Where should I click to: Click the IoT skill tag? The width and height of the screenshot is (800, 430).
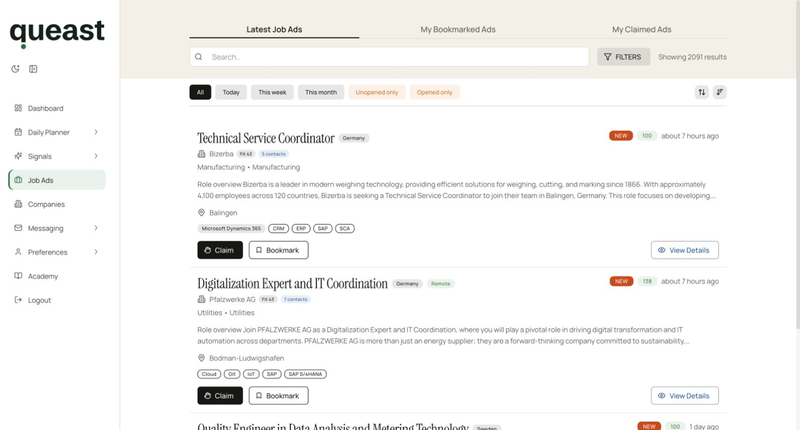click(x=251, y=374)
